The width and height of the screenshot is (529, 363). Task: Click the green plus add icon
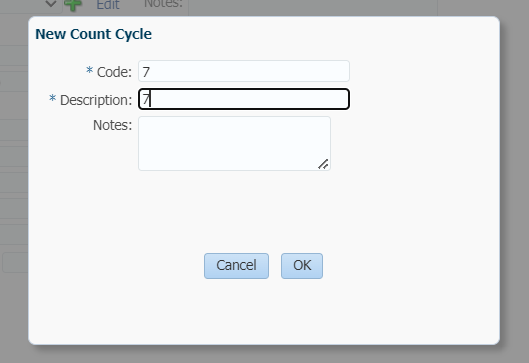(73, 5)
